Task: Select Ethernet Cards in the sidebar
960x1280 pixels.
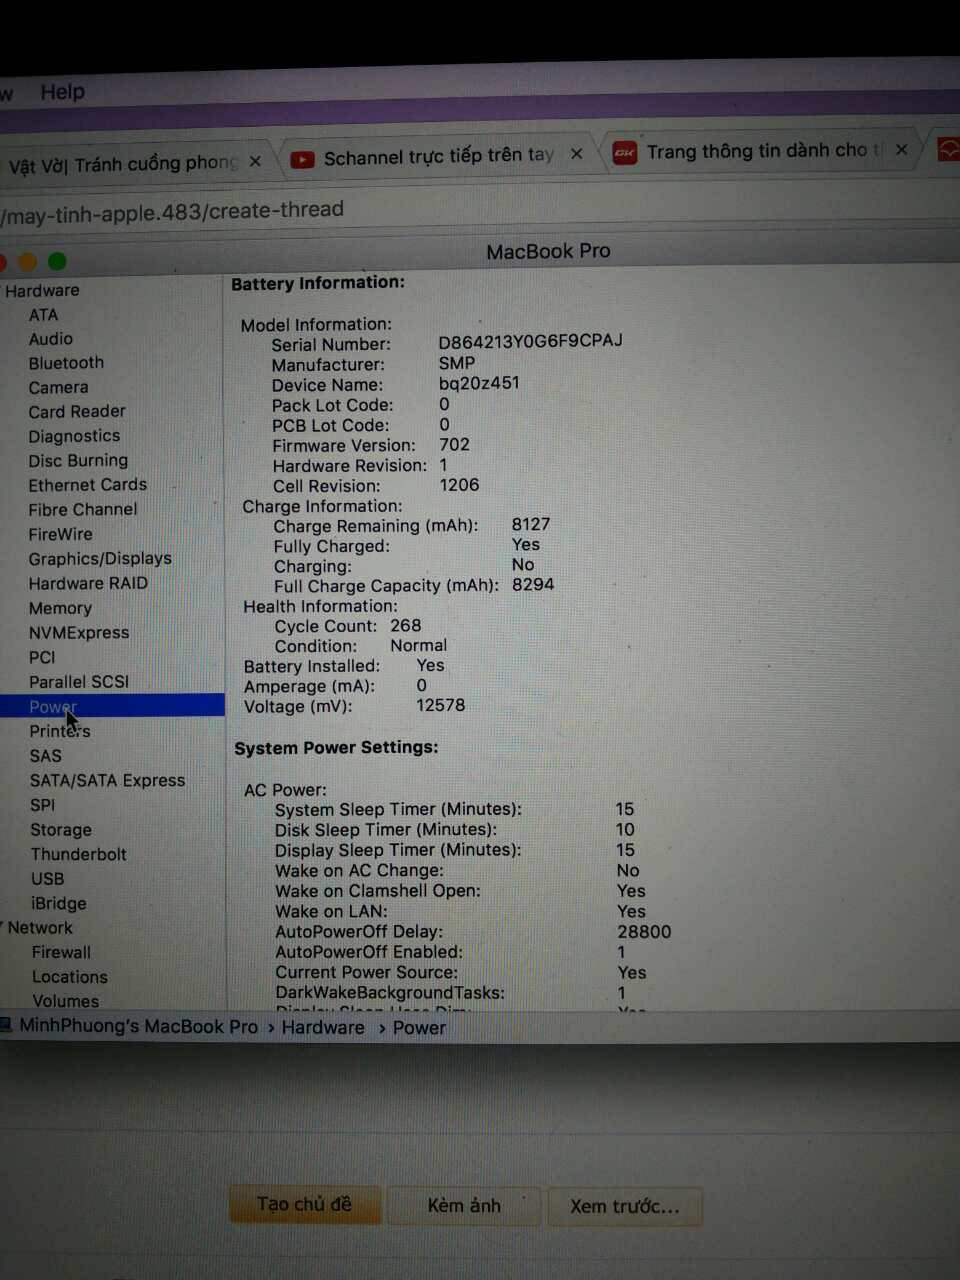Action: pos(87,484)
